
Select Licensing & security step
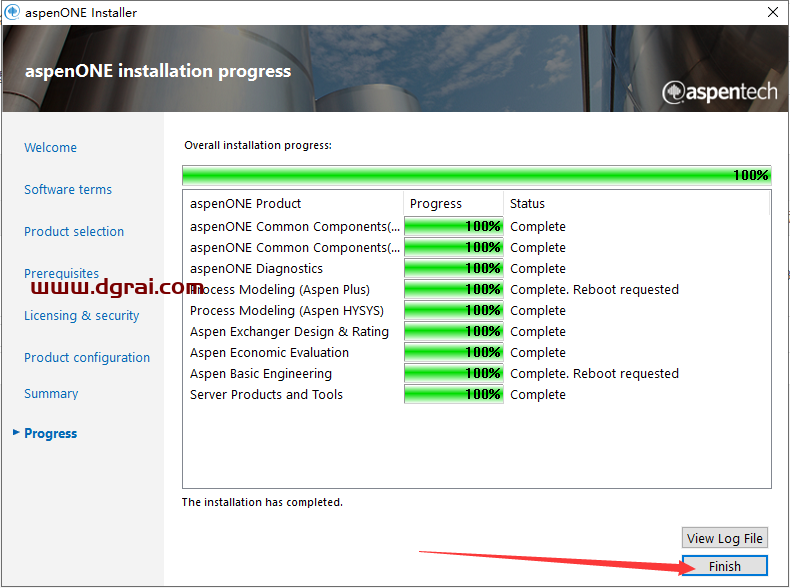pos(82,316)
